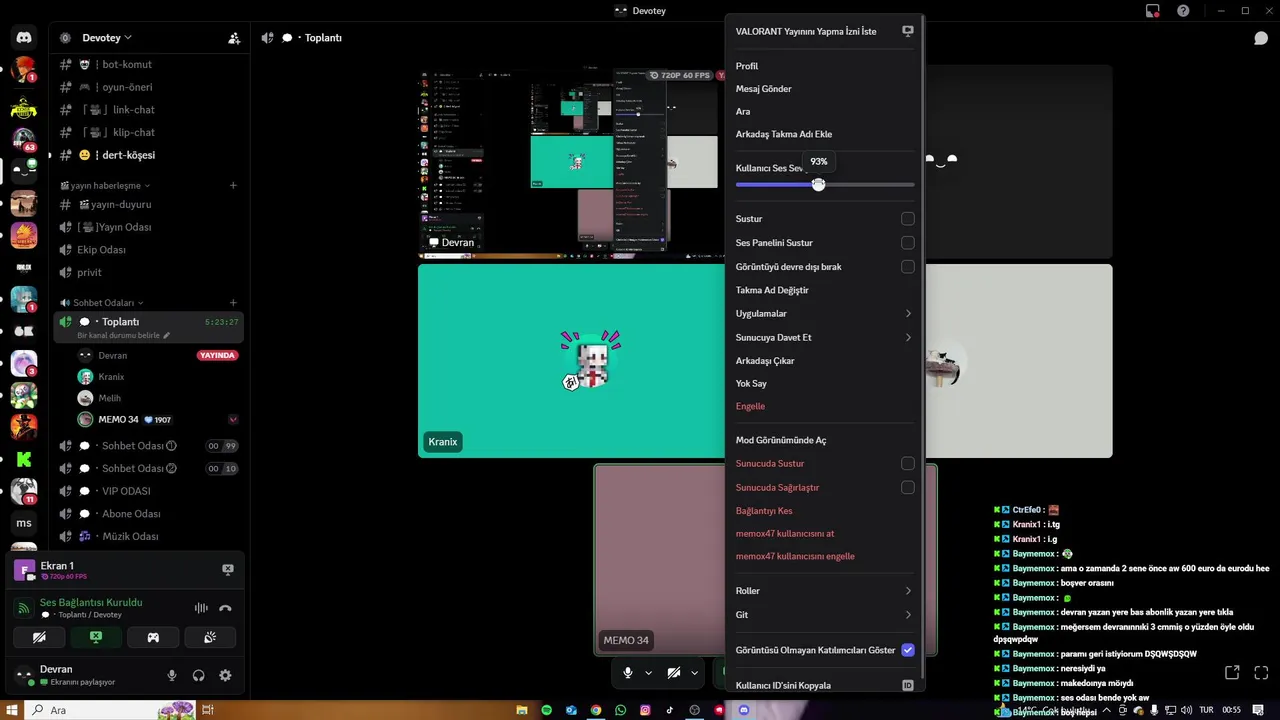Open the server invite icon beside Devotey
Screen dimensions: 1280x720
click(234, 38)
